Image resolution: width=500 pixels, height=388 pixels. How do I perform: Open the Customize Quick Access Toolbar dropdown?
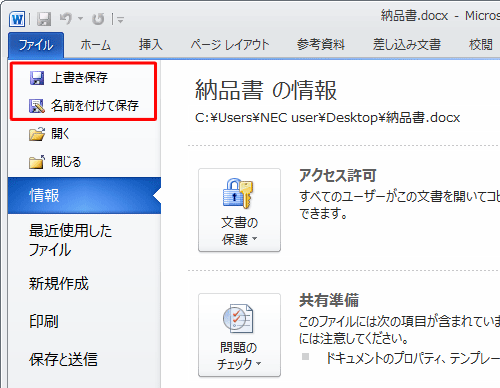click(x=120, y=20)
